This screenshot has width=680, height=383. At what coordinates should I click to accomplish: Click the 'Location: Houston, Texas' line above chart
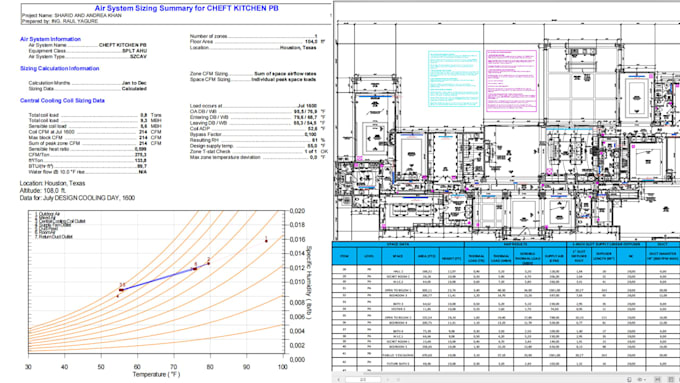pyautogui.click(x=52, y=183)
